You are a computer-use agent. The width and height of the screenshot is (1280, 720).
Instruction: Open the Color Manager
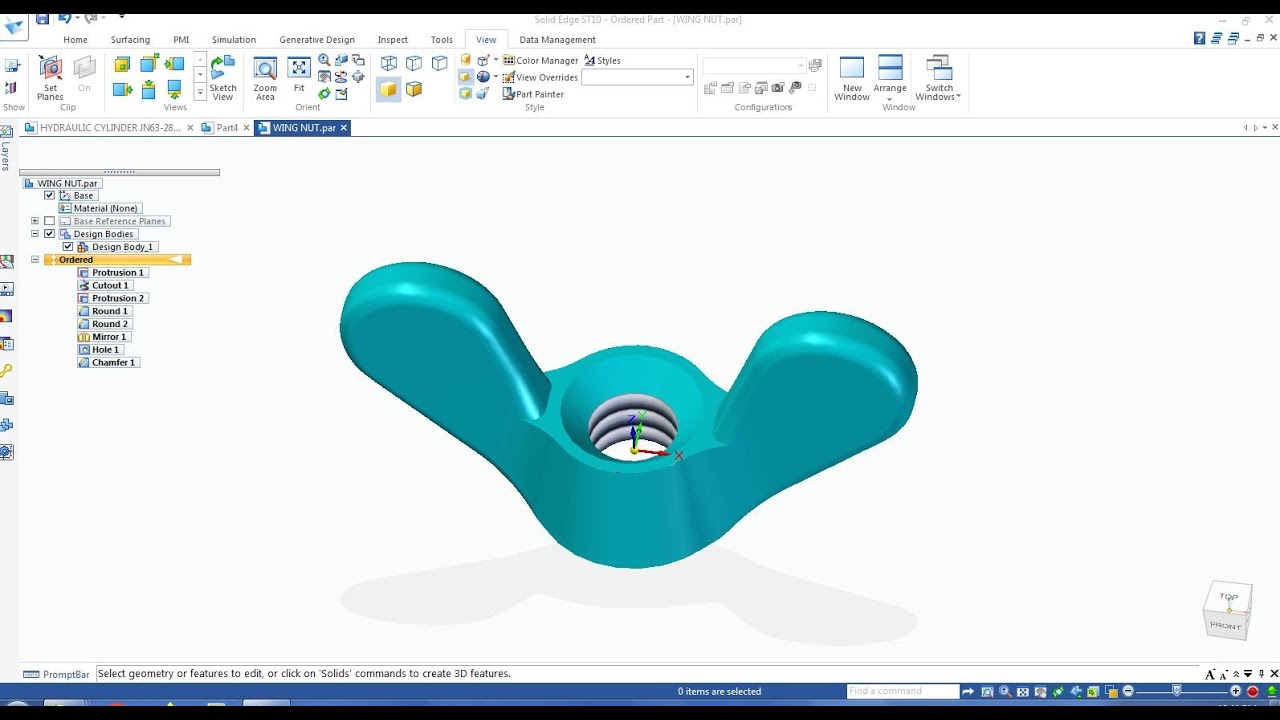pos(540,60)
